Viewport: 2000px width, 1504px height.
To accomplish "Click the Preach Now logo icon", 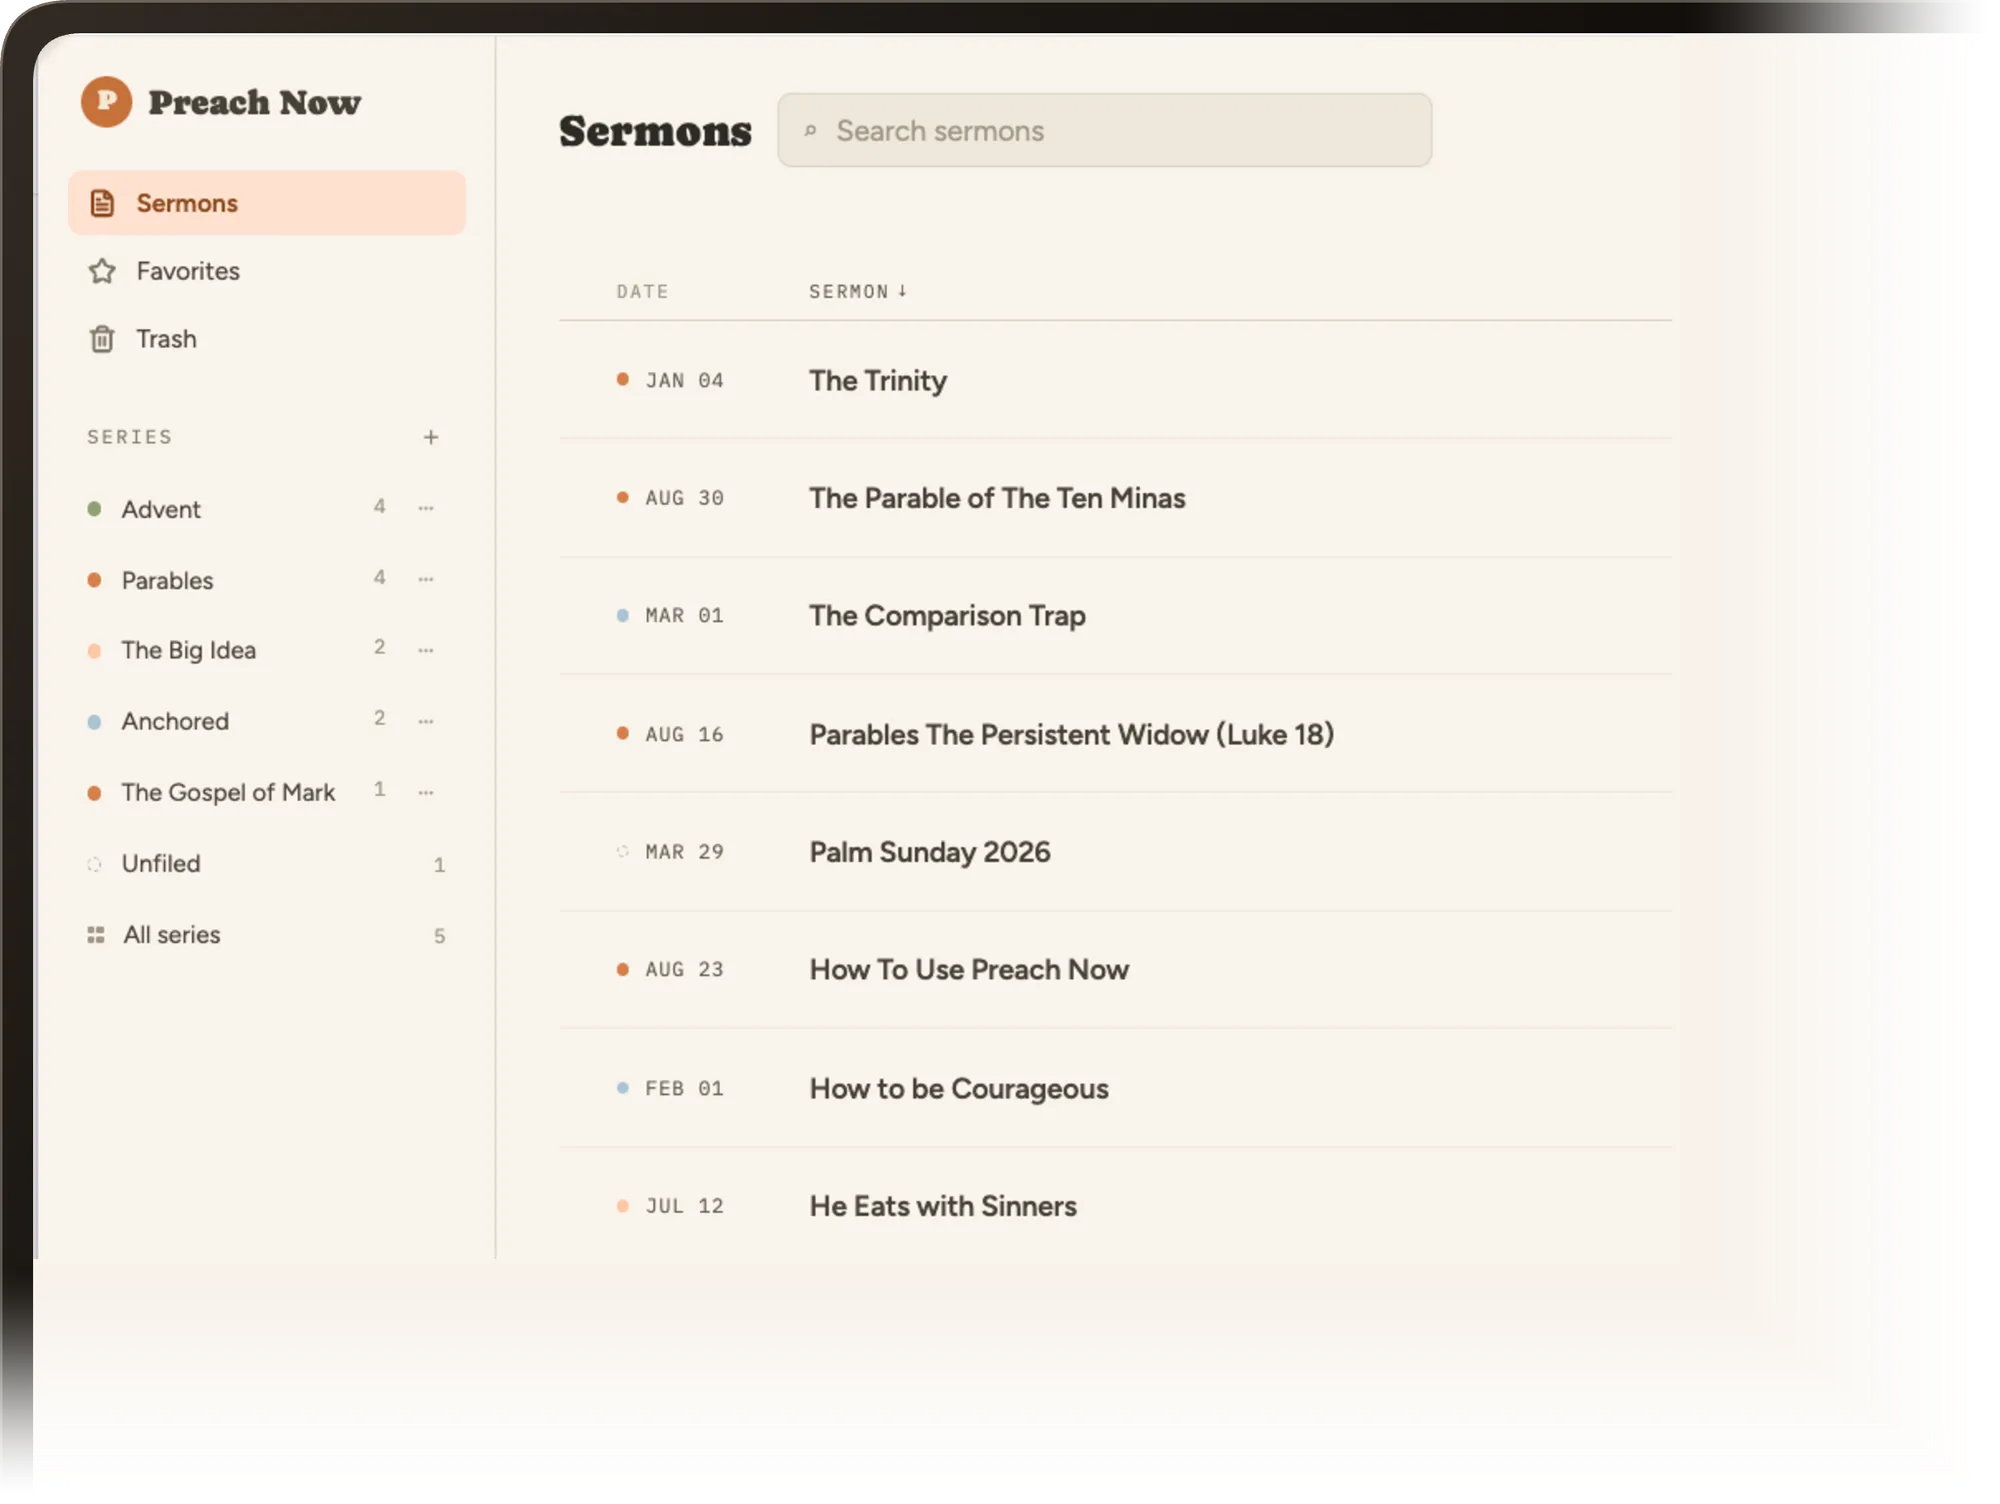I will (x=106, y=102).
